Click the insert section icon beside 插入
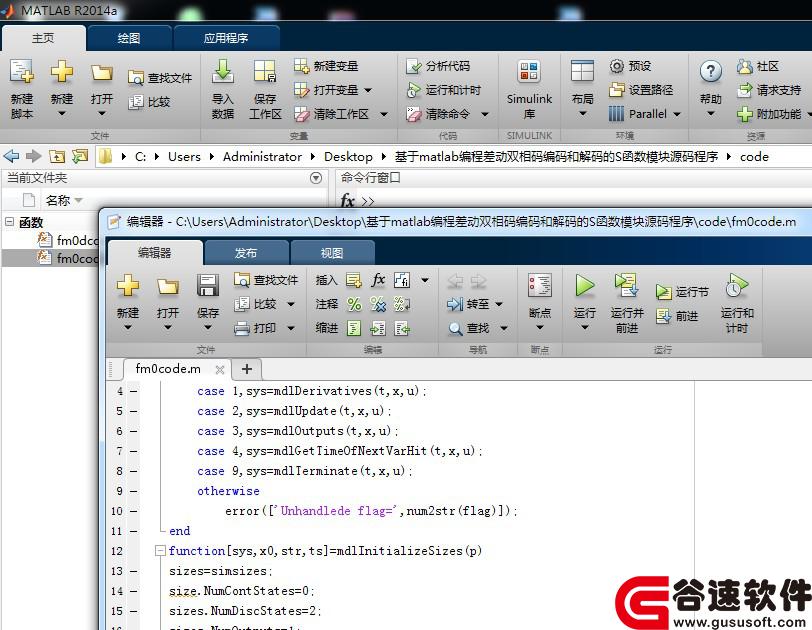Viewport: 812px width, 630px height. (354, 280)
